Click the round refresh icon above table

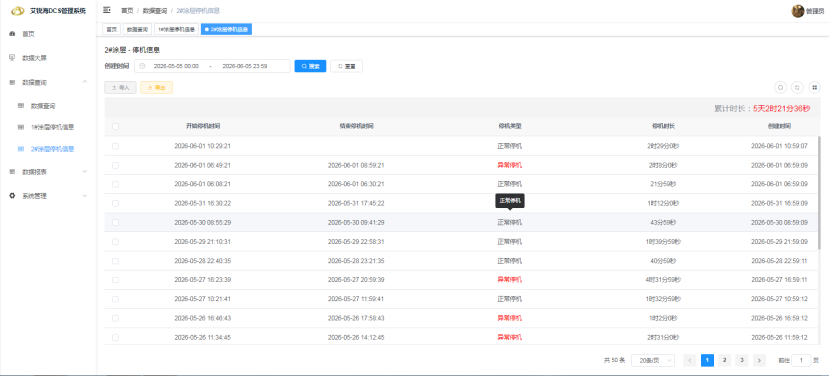pos(797,87)
